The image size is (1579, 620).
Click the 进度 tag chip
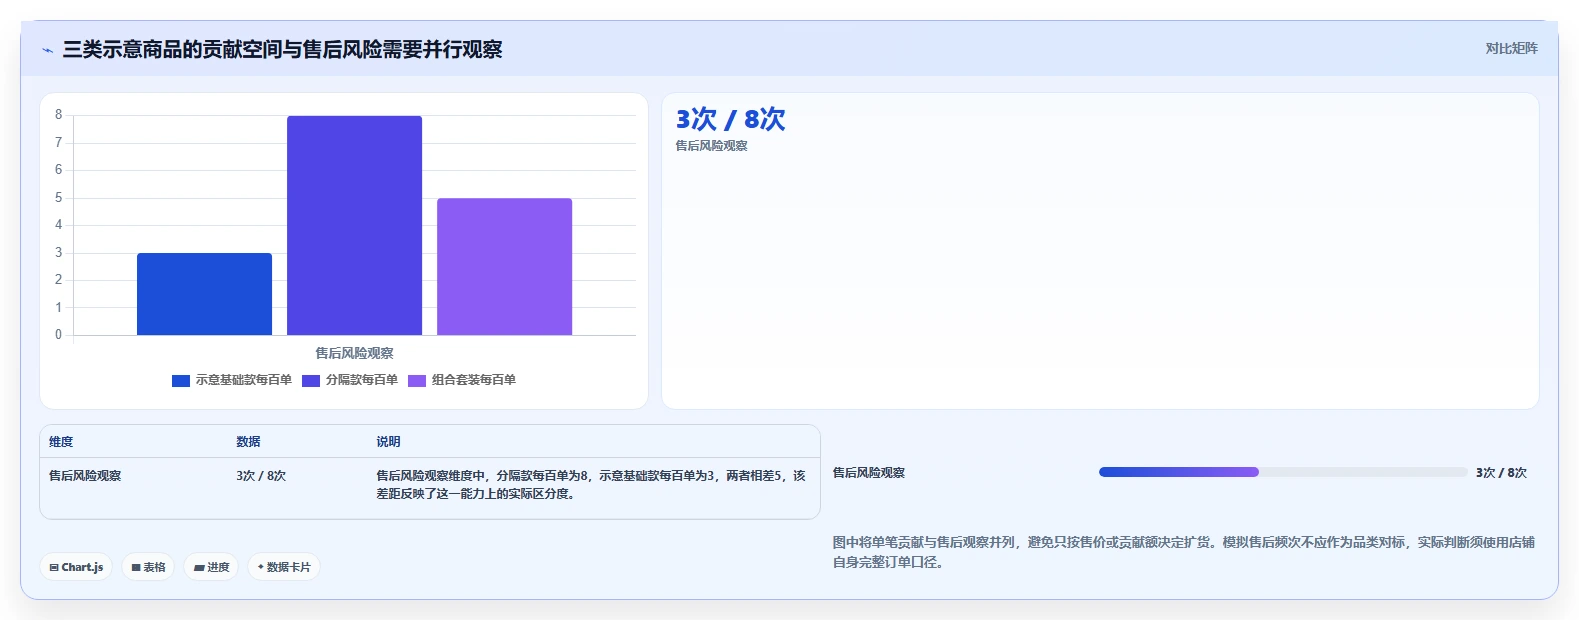point(211,567)
